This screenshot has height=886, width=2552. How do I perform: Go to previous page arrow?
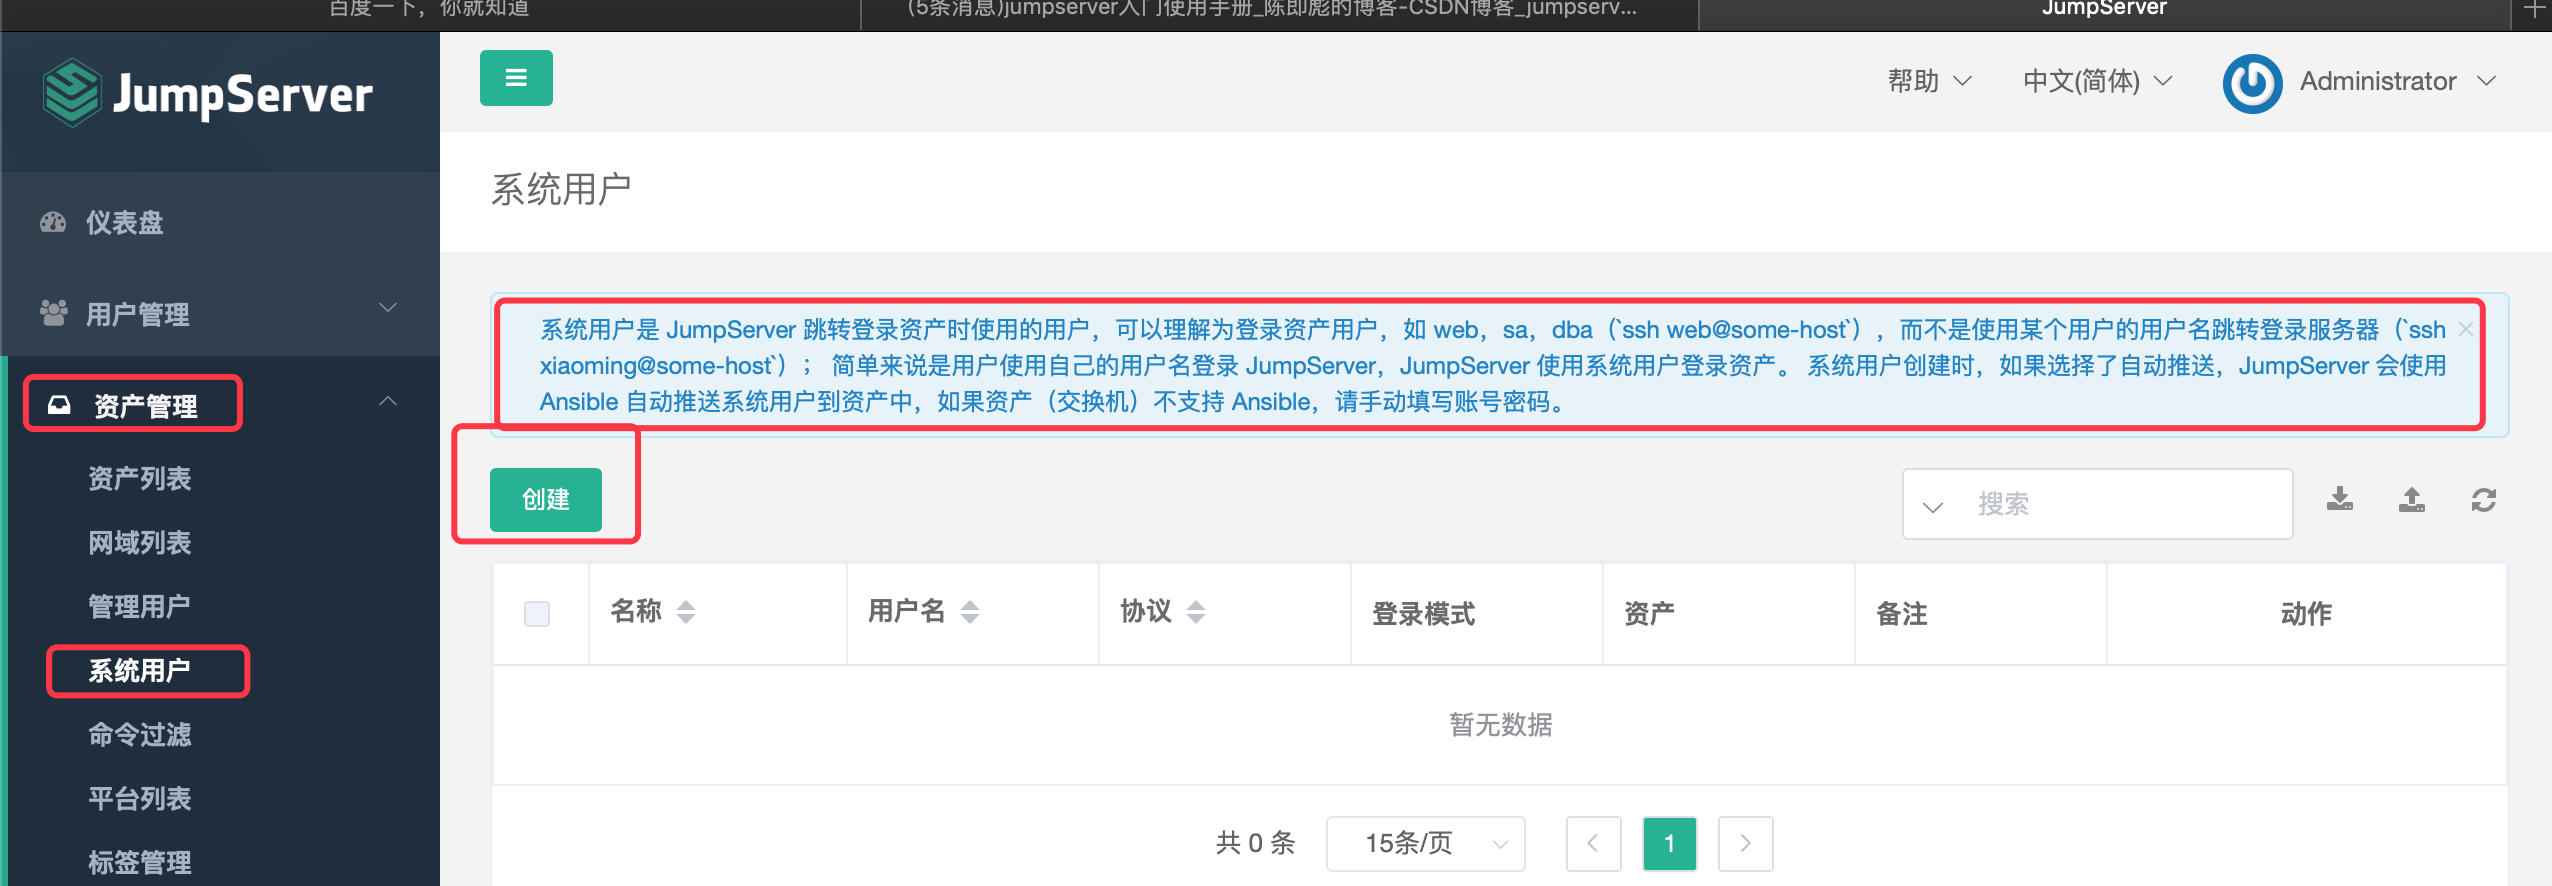coord(1593,843)
